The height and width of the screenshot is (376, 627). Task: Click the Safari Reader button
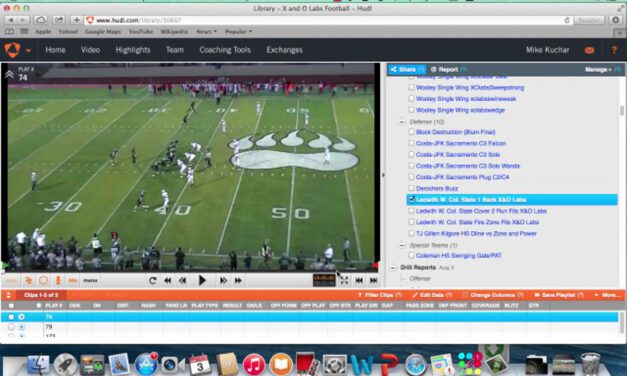pyautogui.click(x=589, y=20)
